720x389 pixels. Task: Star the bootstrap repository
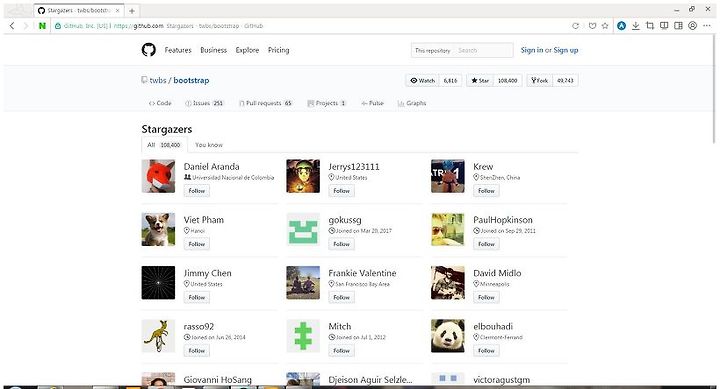click(x=480, y=80)
